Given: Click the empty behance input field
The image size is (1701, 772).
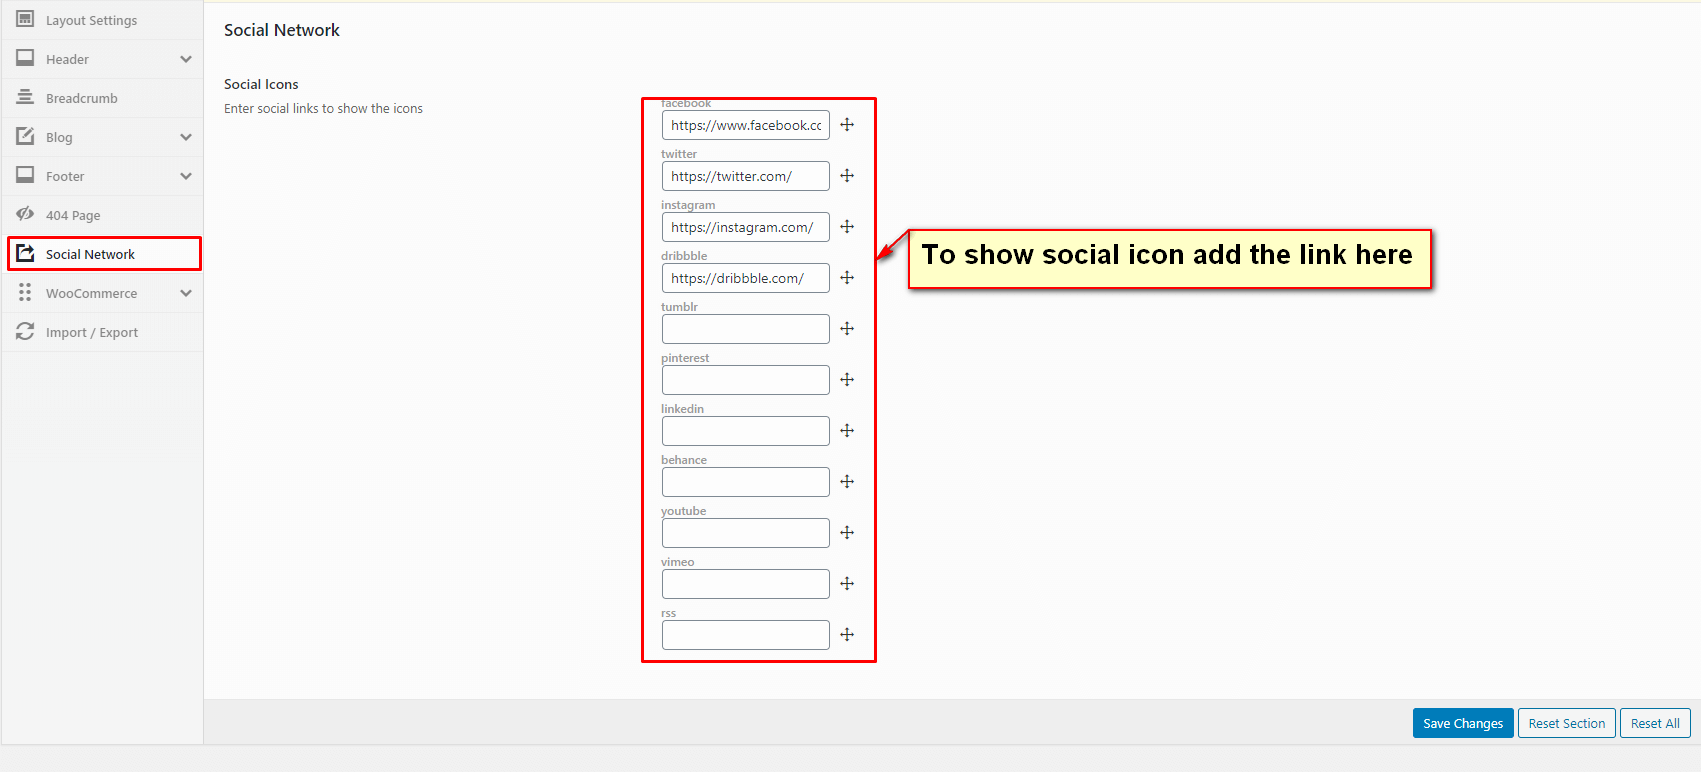Looking at the screenshot, I should (x=746, y=482).
